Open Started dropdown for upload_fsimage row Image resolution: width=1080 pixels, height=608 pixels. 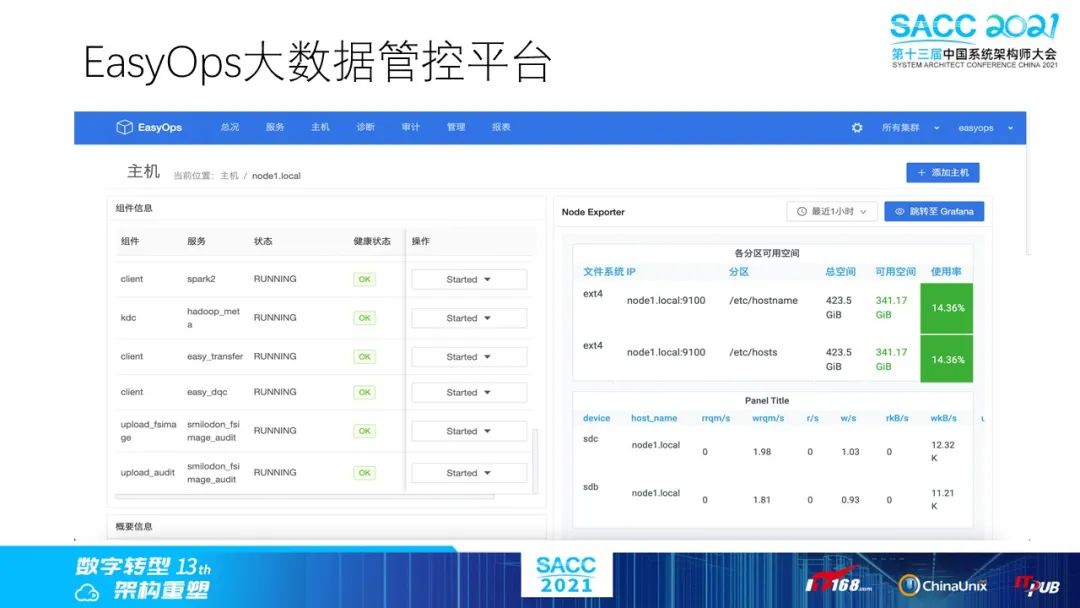(469, 431)
